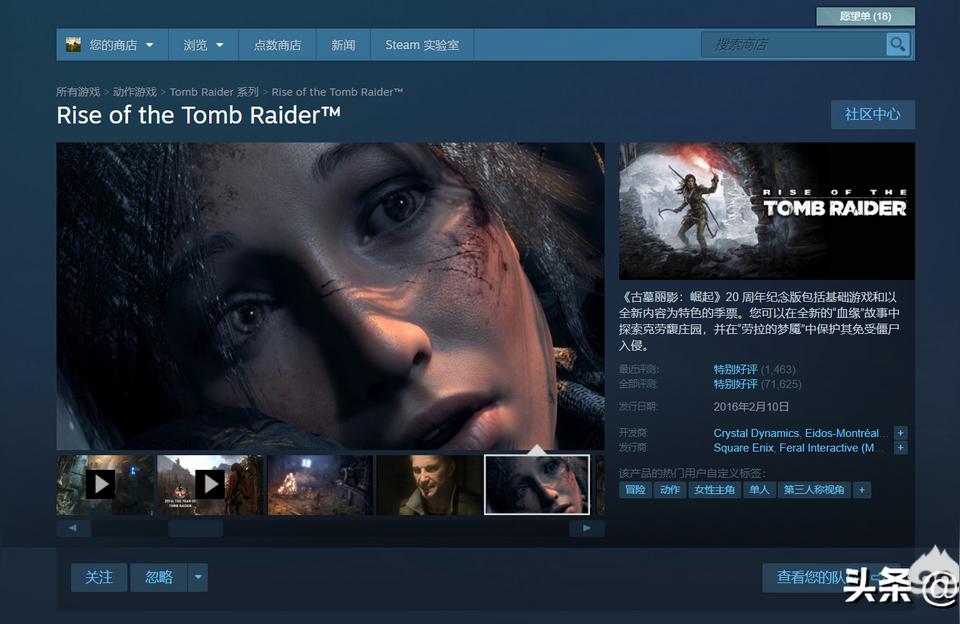Click the 愿望单 (18) button
Image resolution: width=960 pixels, height=624 pixels.
(865, 17)
